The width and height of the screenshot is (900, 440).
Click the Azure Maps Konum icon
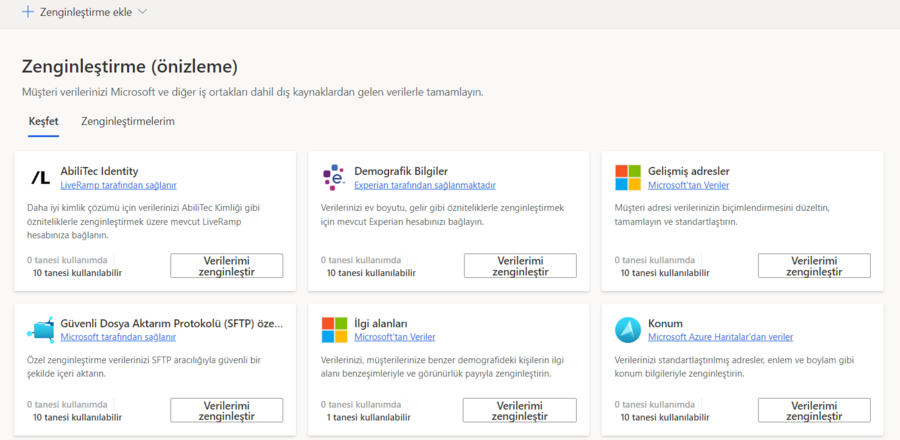pos(628,329)
